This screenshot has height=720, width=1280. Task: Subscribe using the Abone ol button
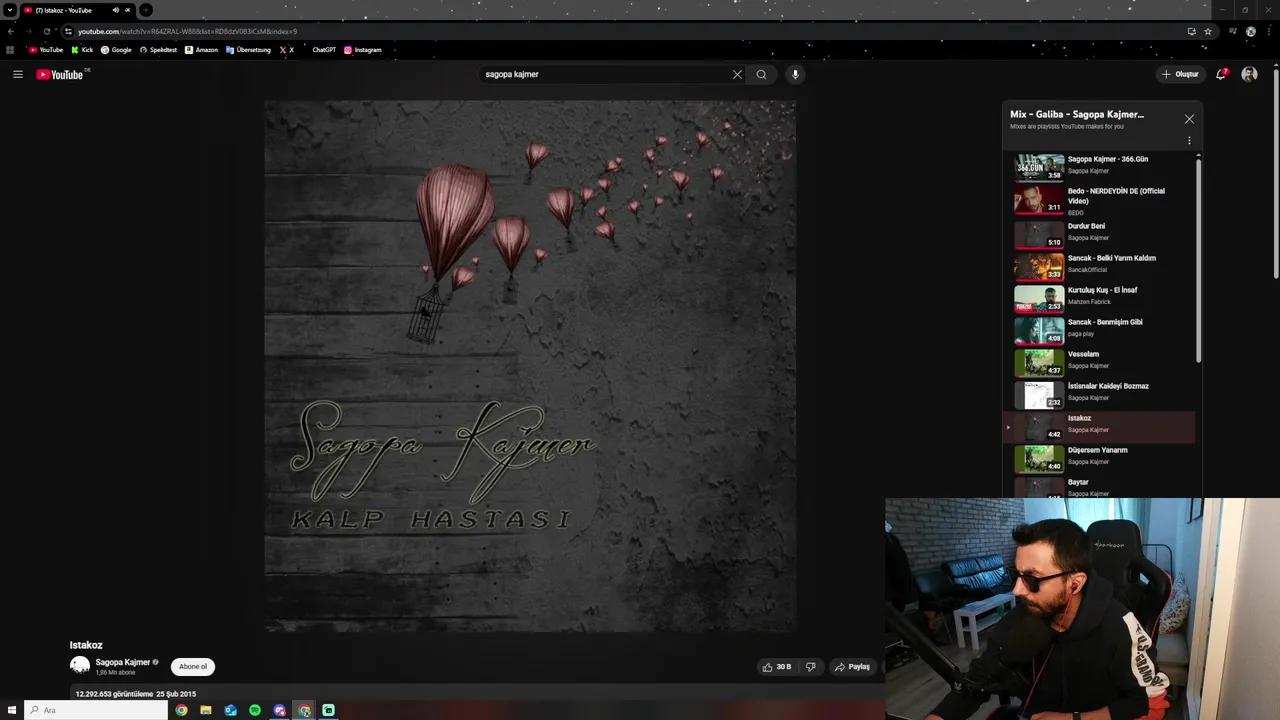[193, 667]
